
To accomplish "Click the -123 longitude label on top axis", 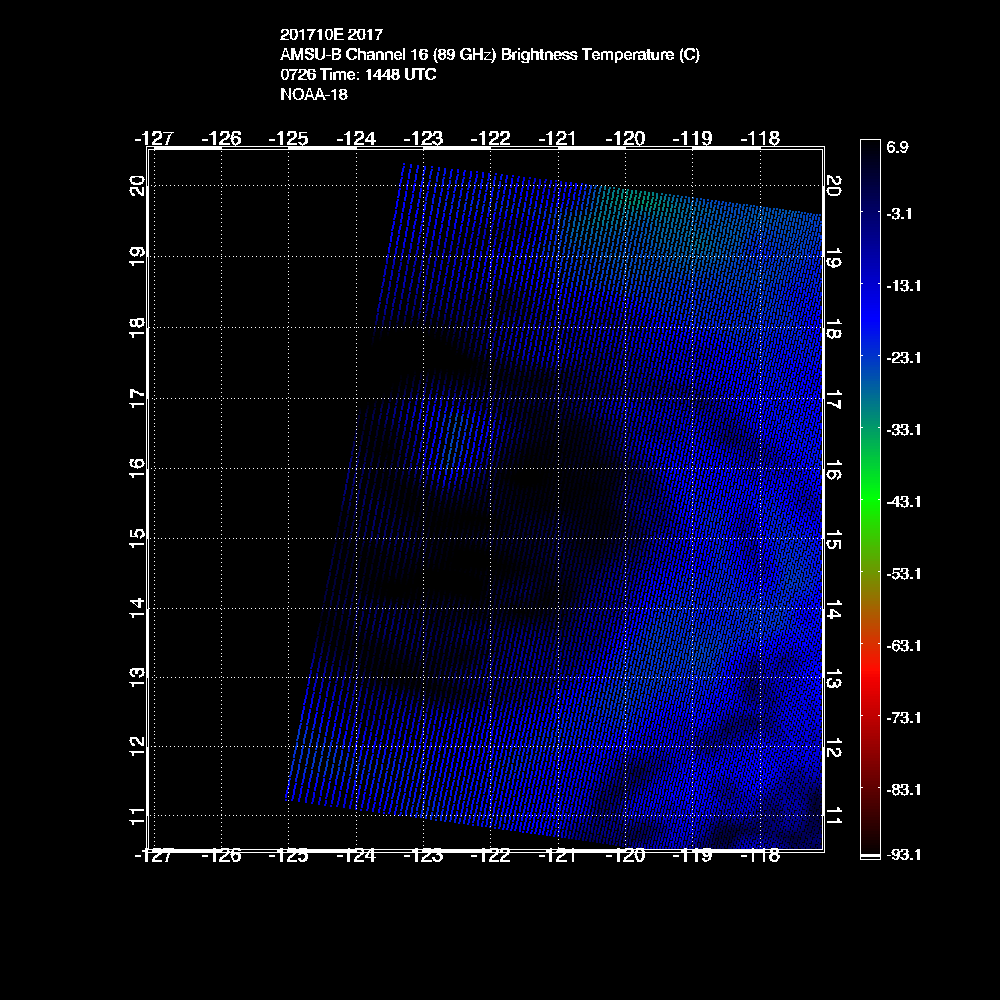I will click(x=423, y=138).
